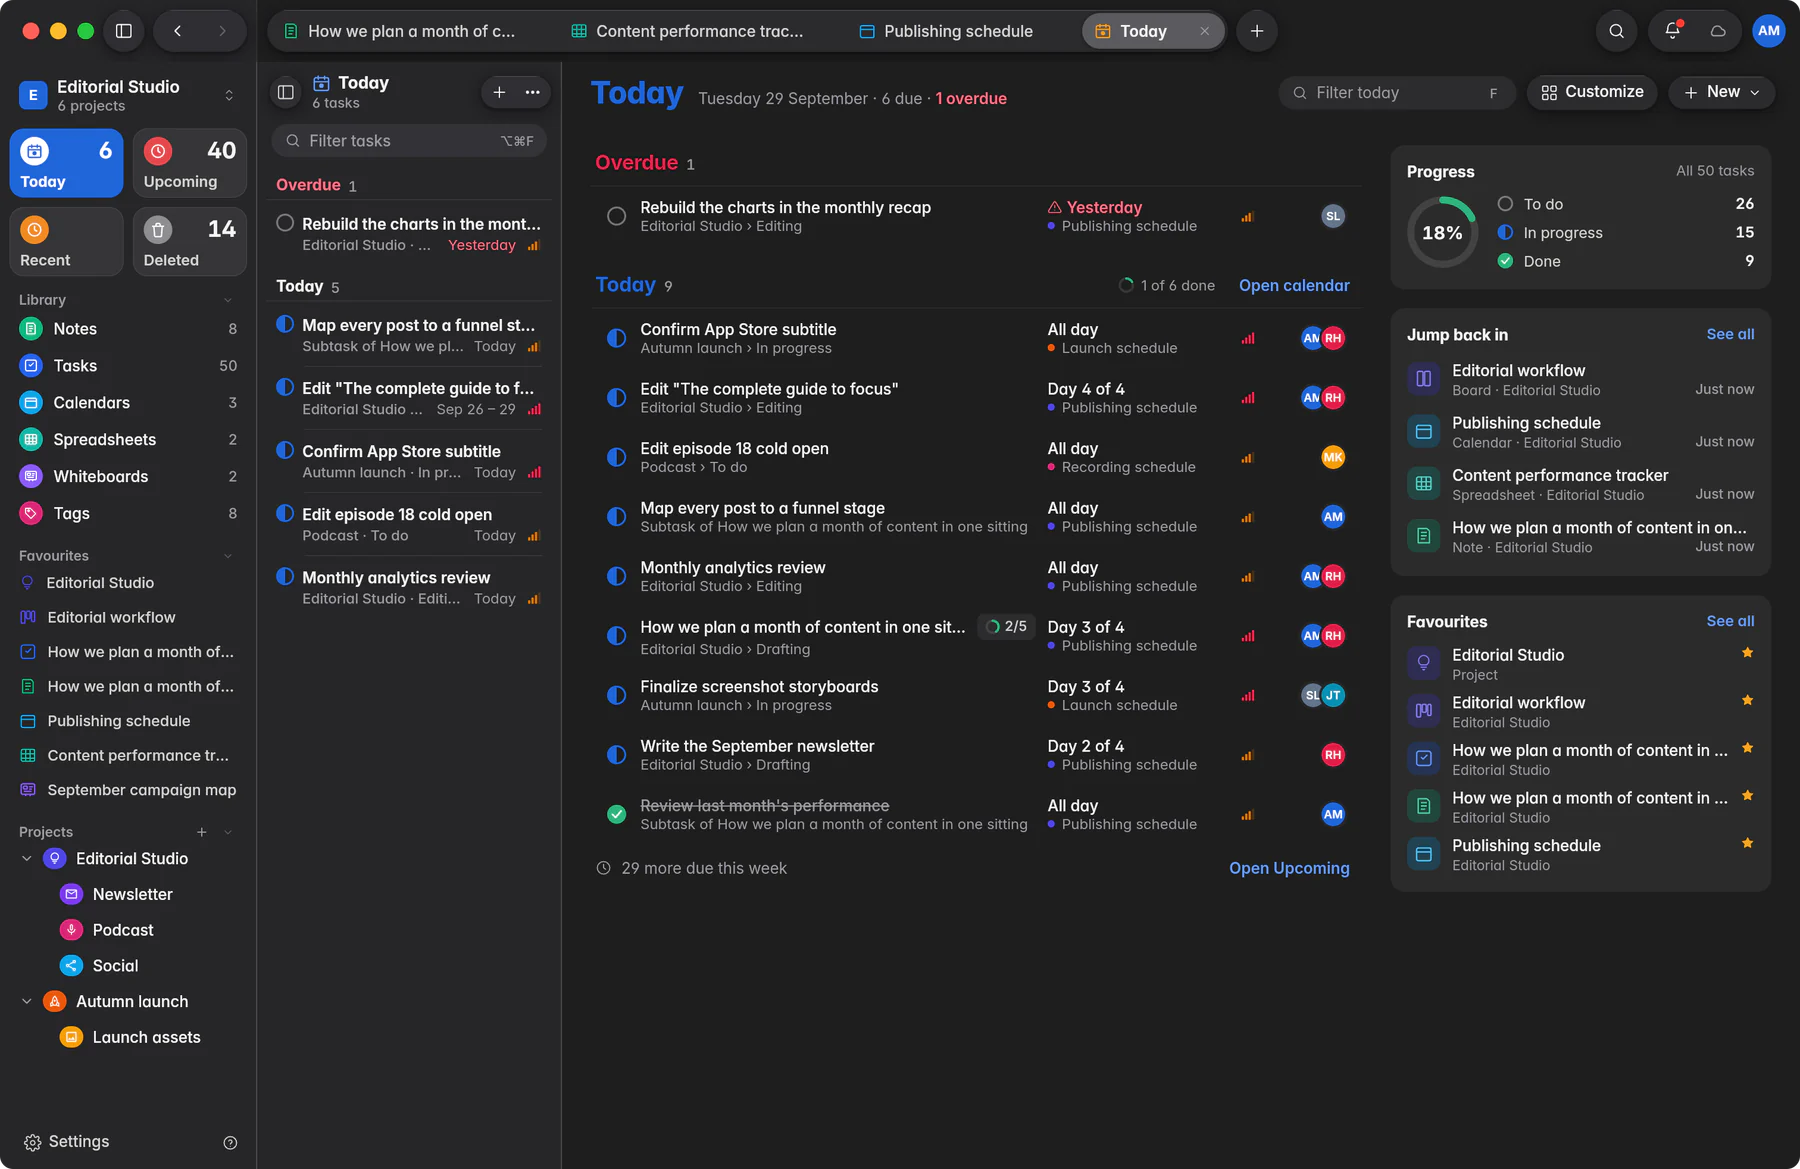Screen dimensions: 1800x1169
Task: Unstar Editorial workflow in Favourites panel
Action: click(x=1747, y=700)
